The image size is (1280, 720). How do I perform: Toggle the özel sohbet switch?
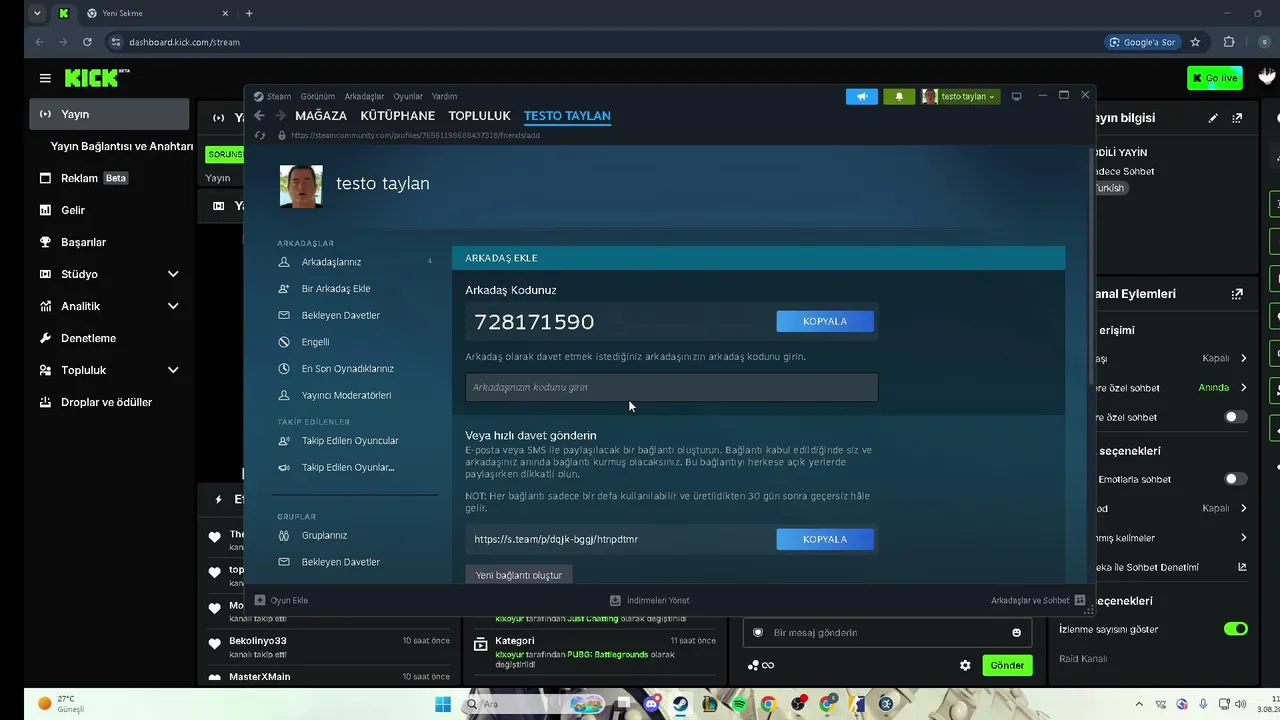[x=1236, y=417]
